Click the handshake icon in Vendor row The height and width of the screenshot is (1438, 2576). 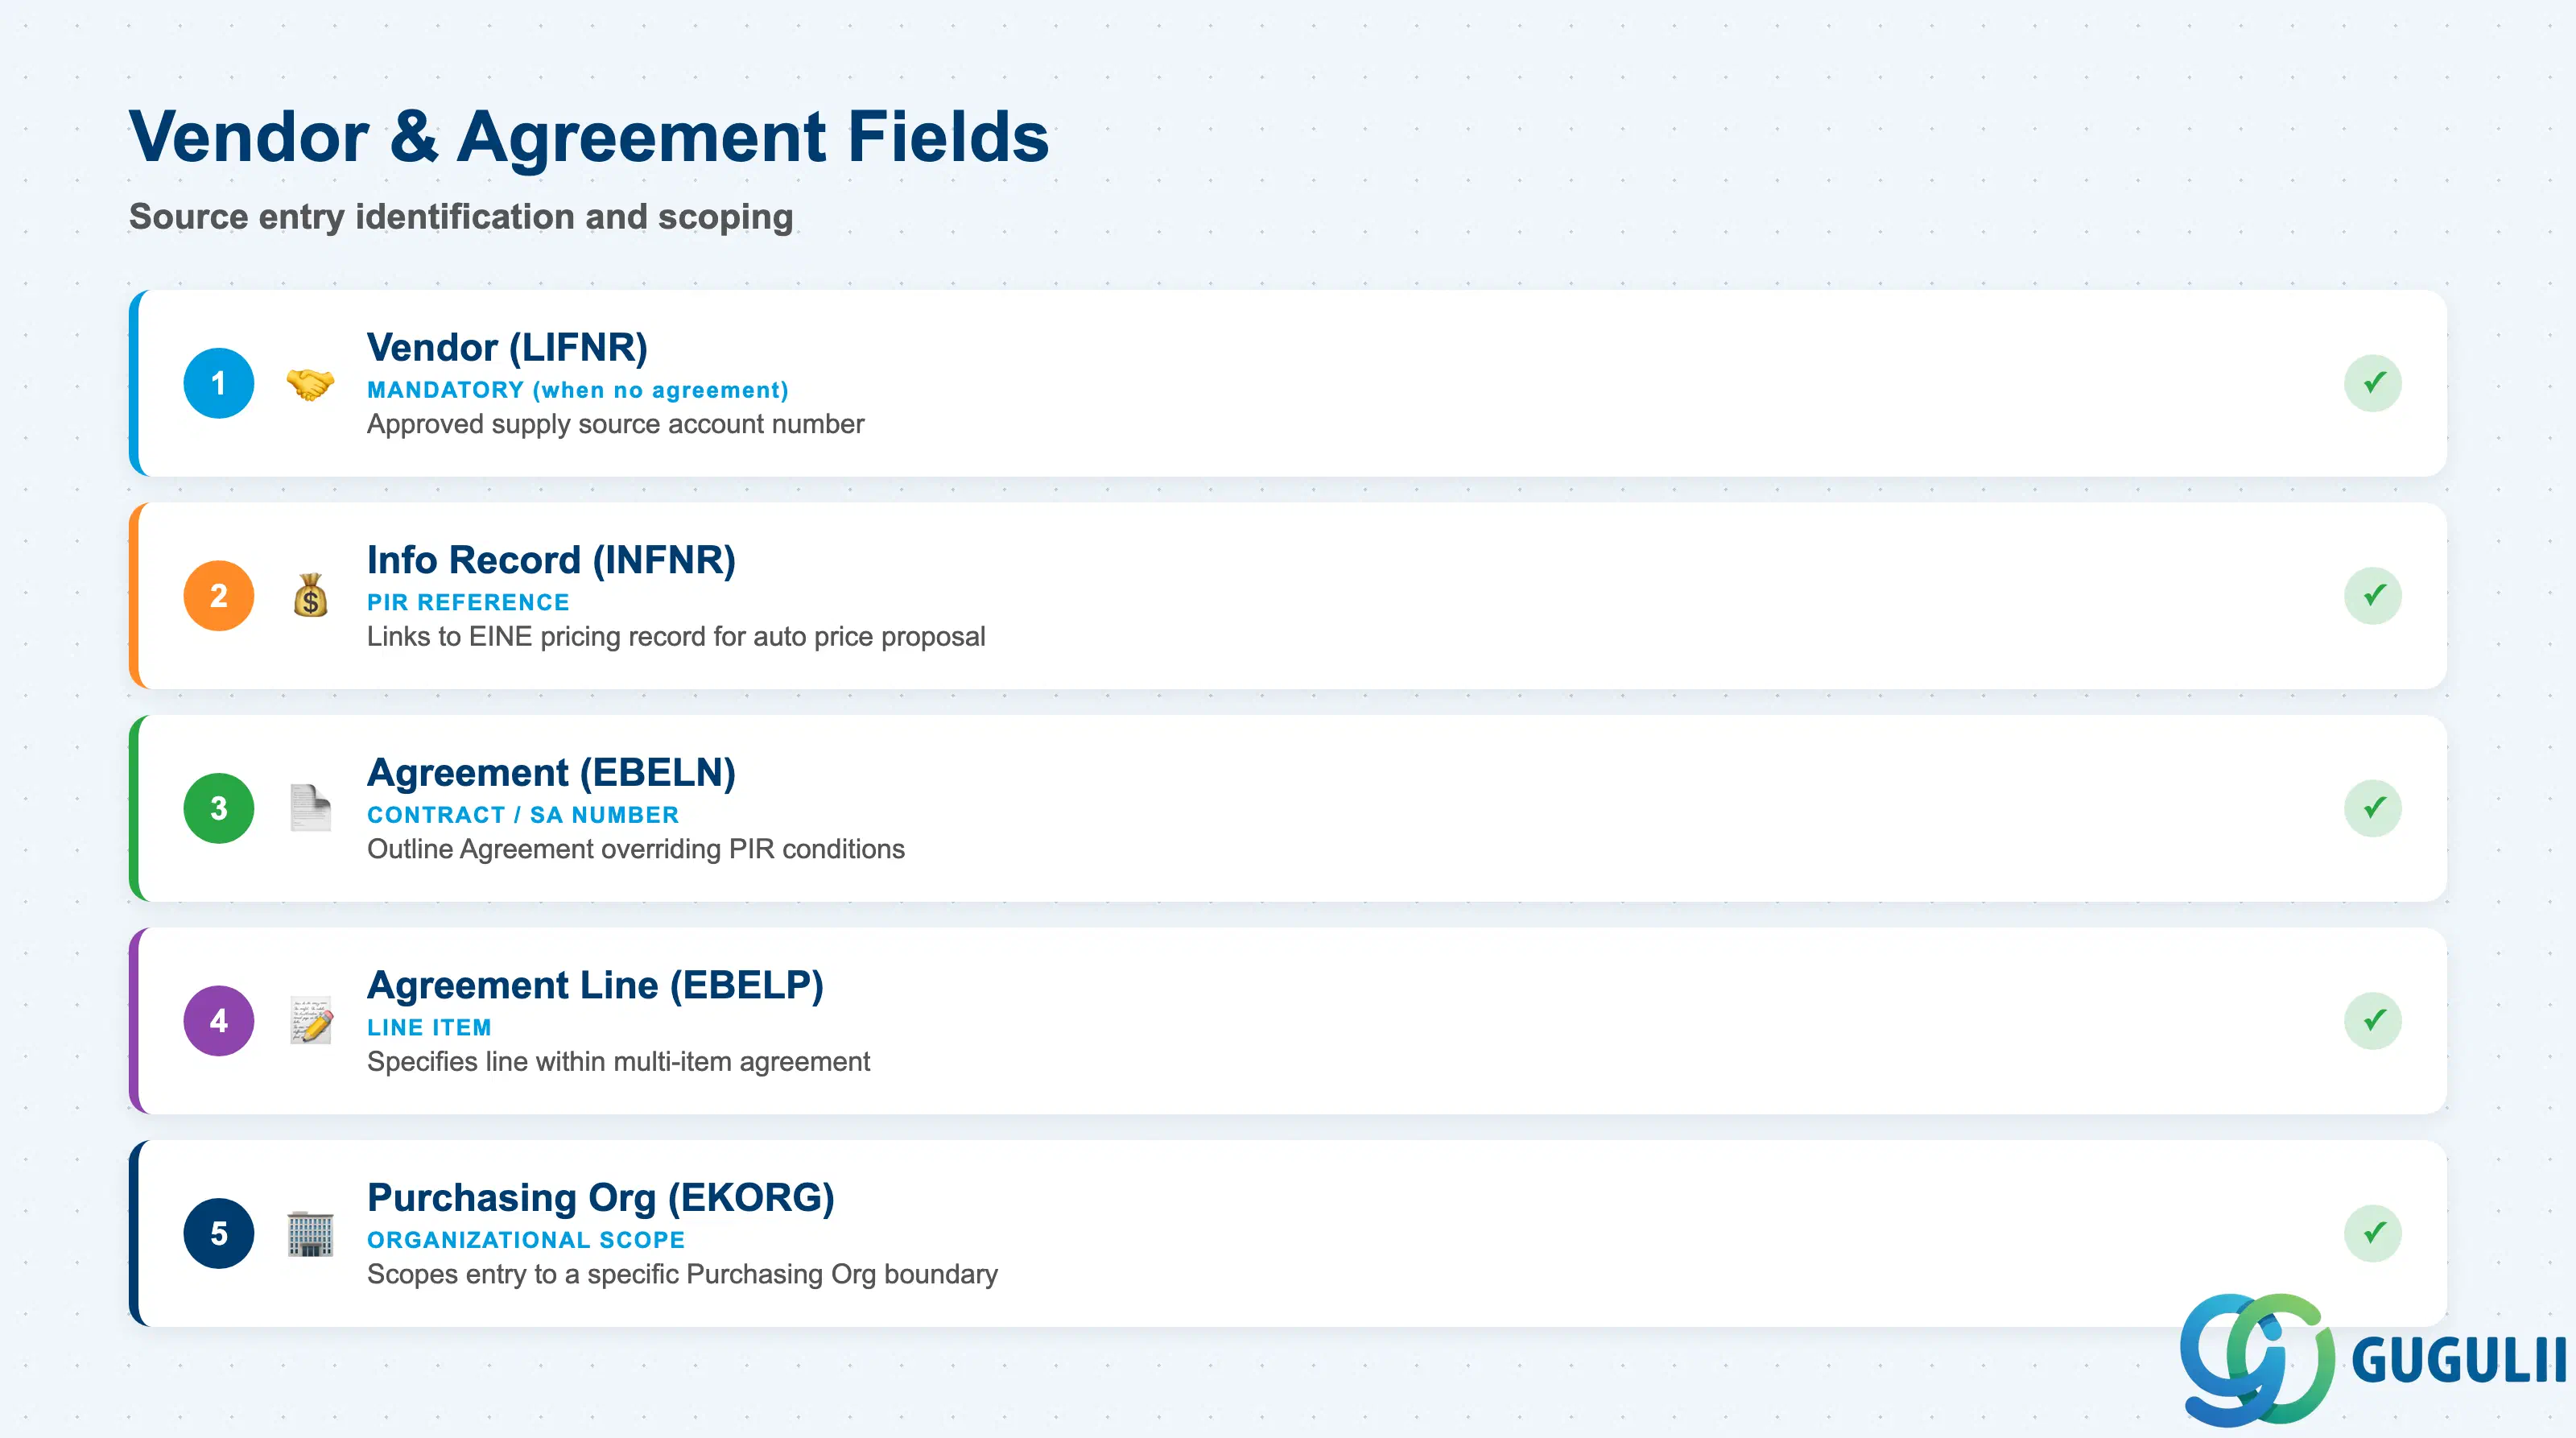pyautogui.click(x=310, y=384)
